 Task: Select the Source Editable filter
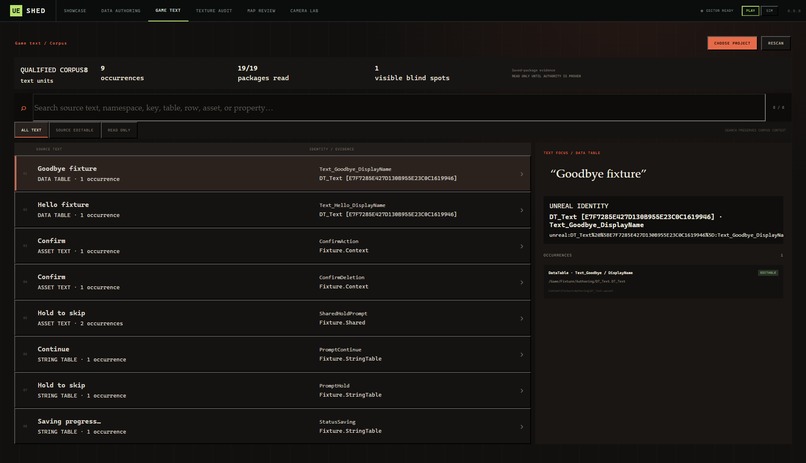pos(75,130)
